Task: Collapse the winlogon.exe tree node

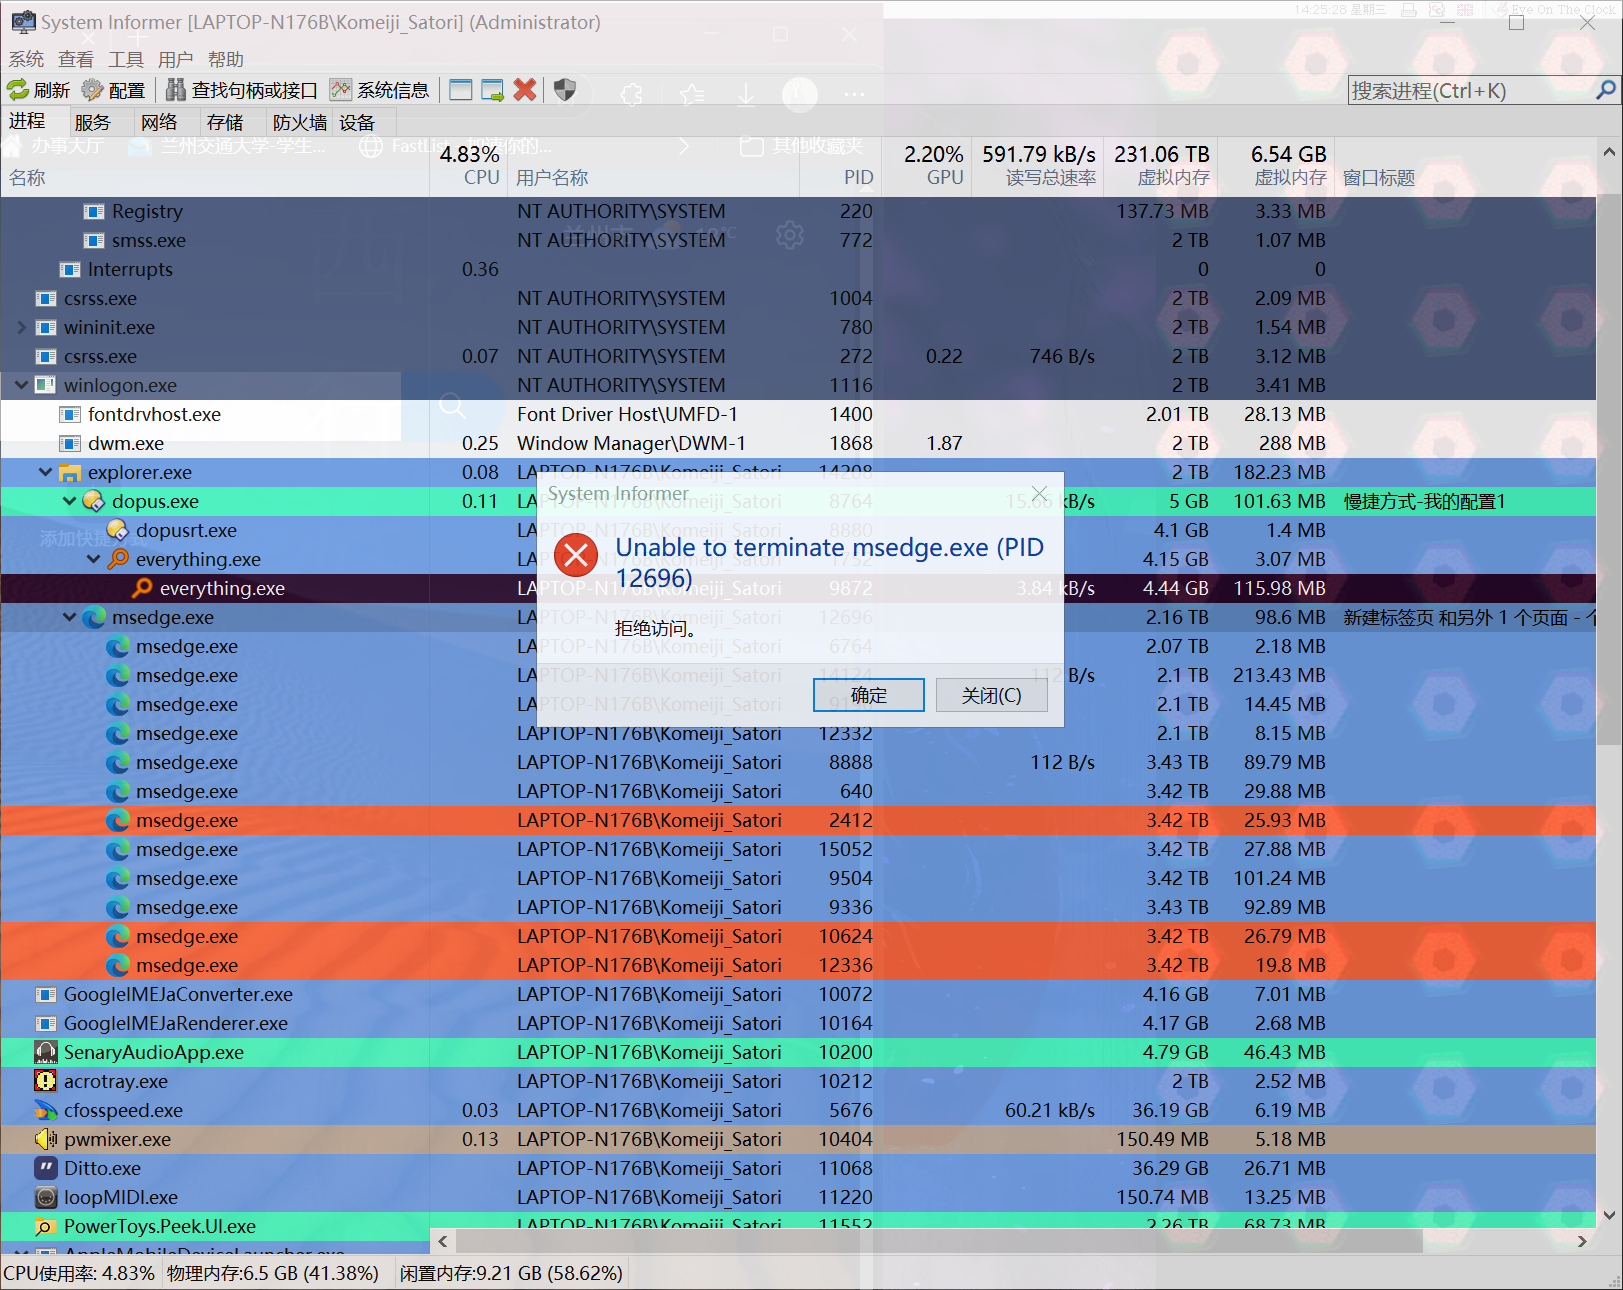Action: [x=21, y=385]
